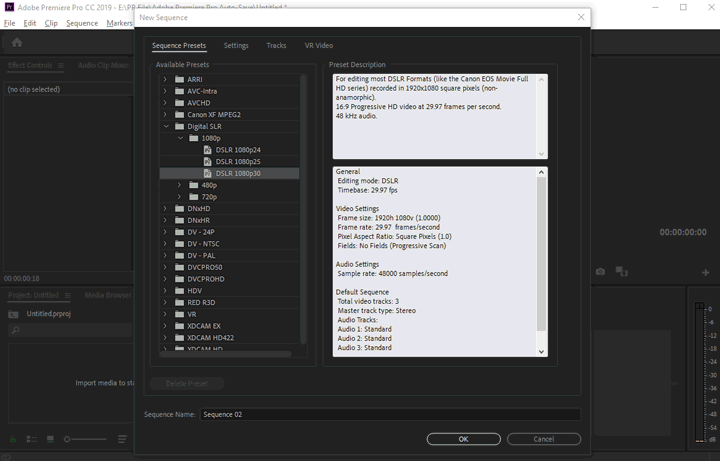Open the Sequence Presets tab

tap(179, 45)
